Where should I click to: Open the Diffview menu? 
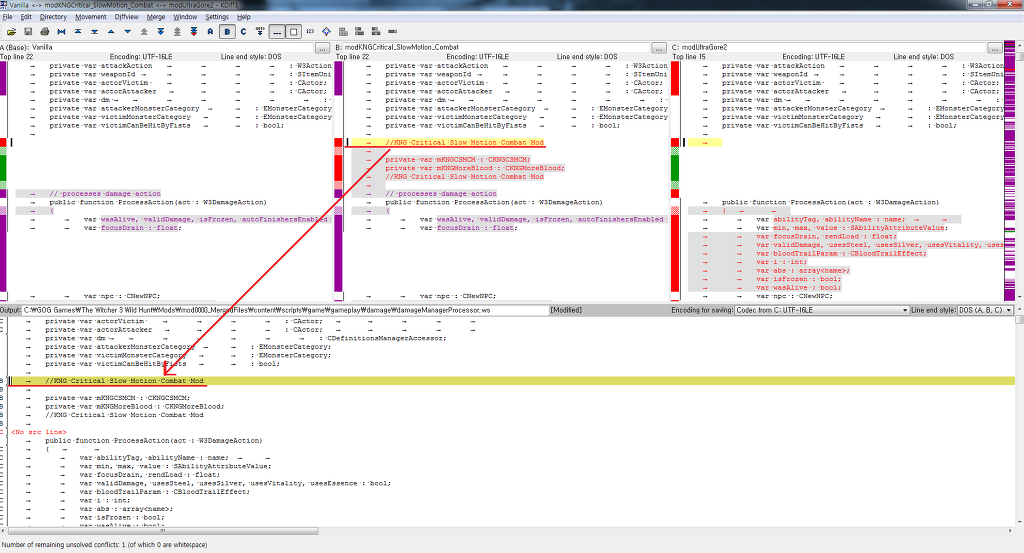(x=126, y=17)
